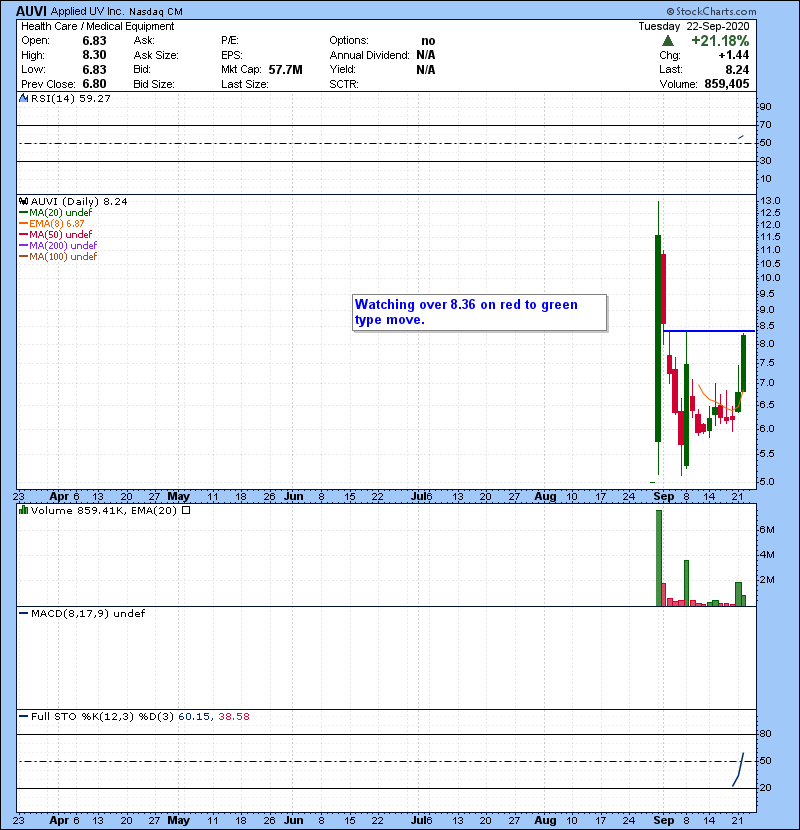Click the 8.5 price axis label
Image resolution: width=800 pixels, height=830 pixels.
click(767, 326)
